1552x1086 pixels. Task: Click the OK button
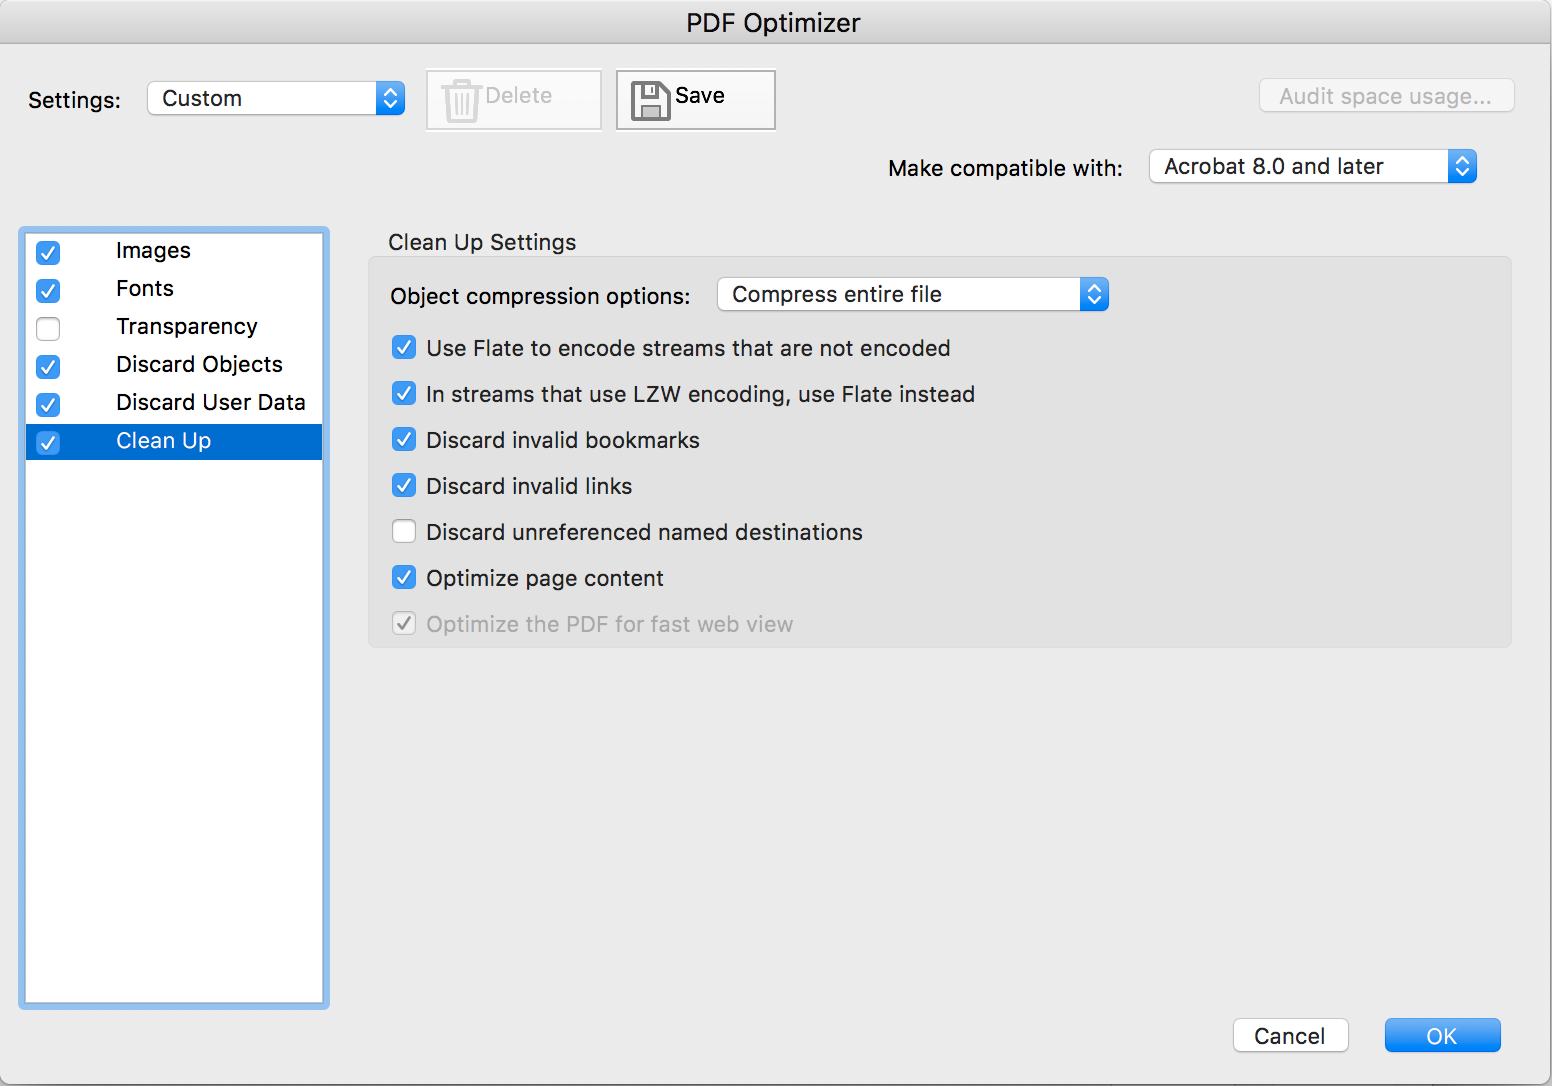click(1442, 1036)
